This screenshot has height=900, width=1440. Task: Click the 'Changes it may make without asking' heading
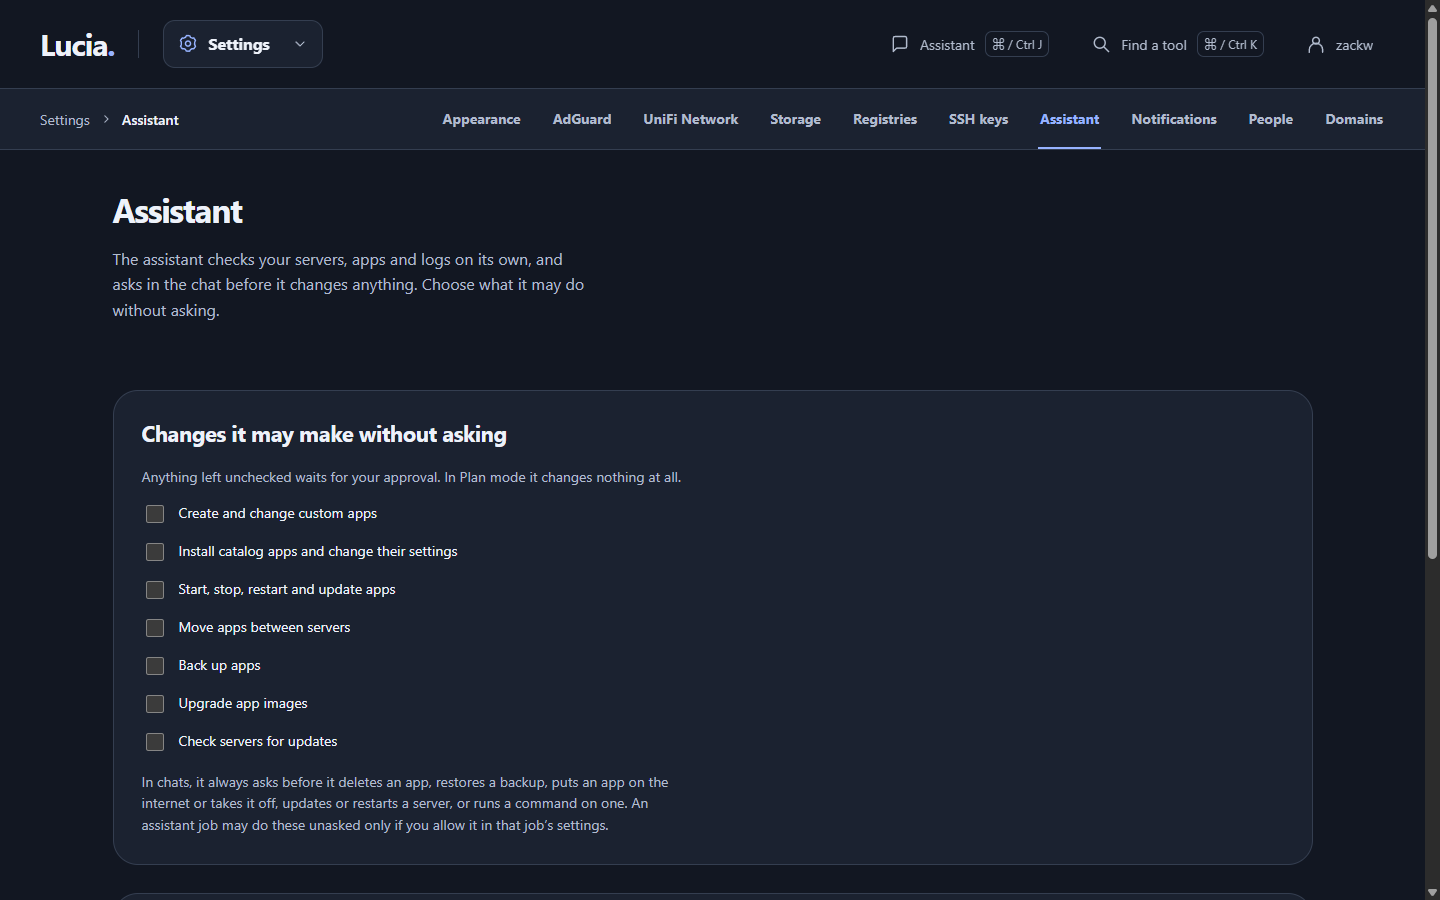pos(324,434)
